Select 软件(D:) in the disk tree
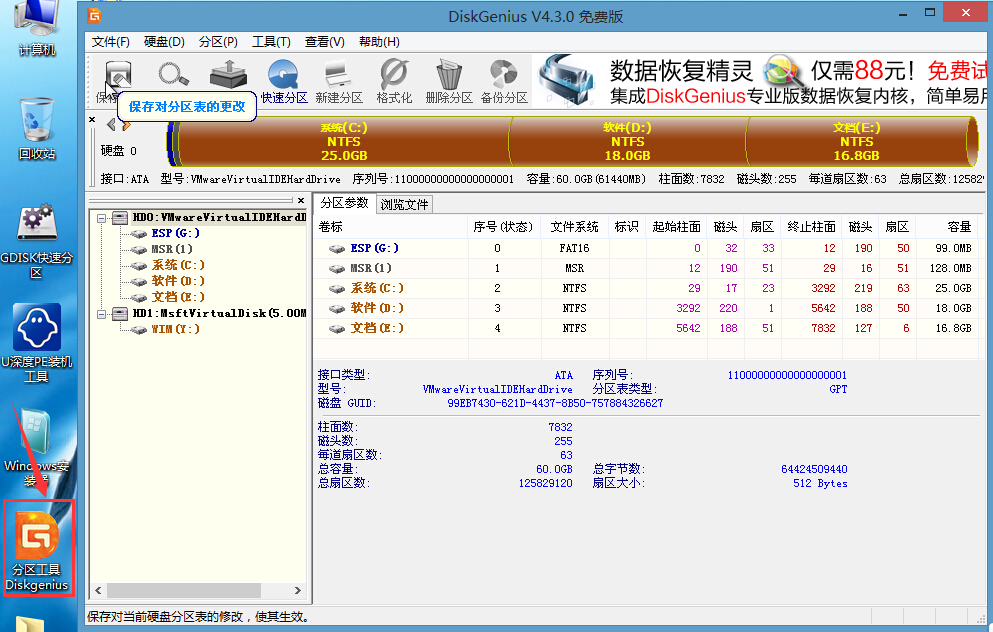 tap(178, 281)
